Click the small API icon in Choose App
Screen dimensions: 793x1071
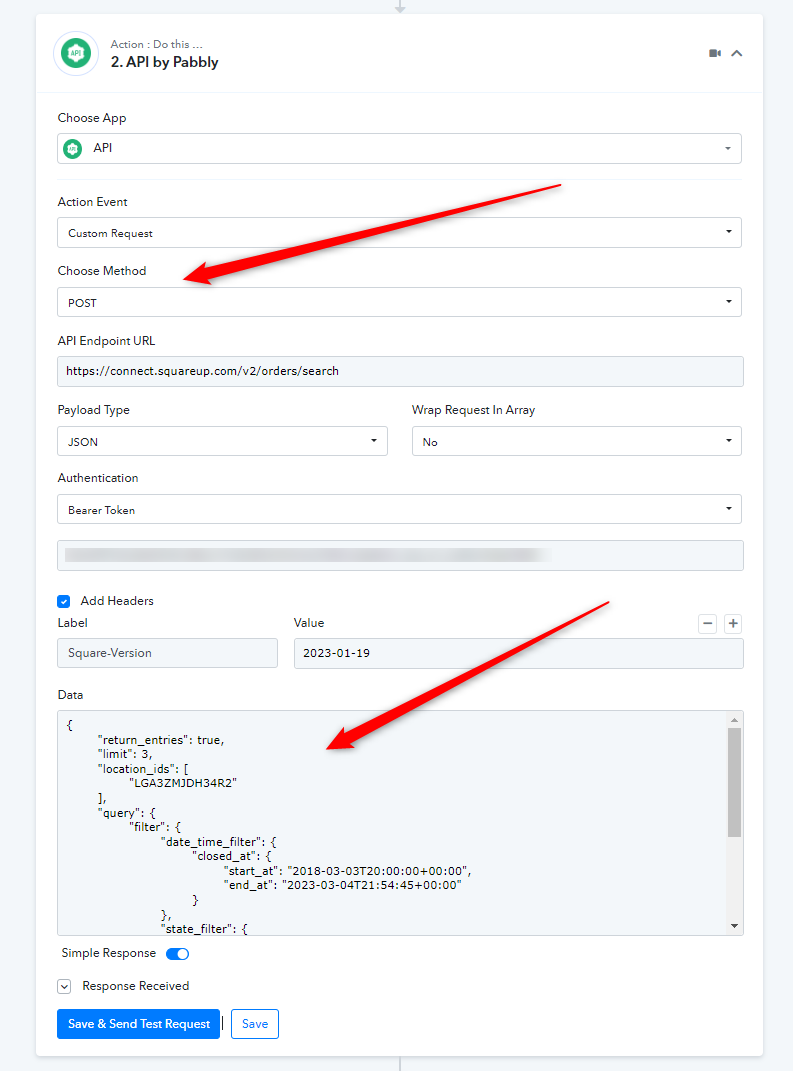[x=72, y=148]
